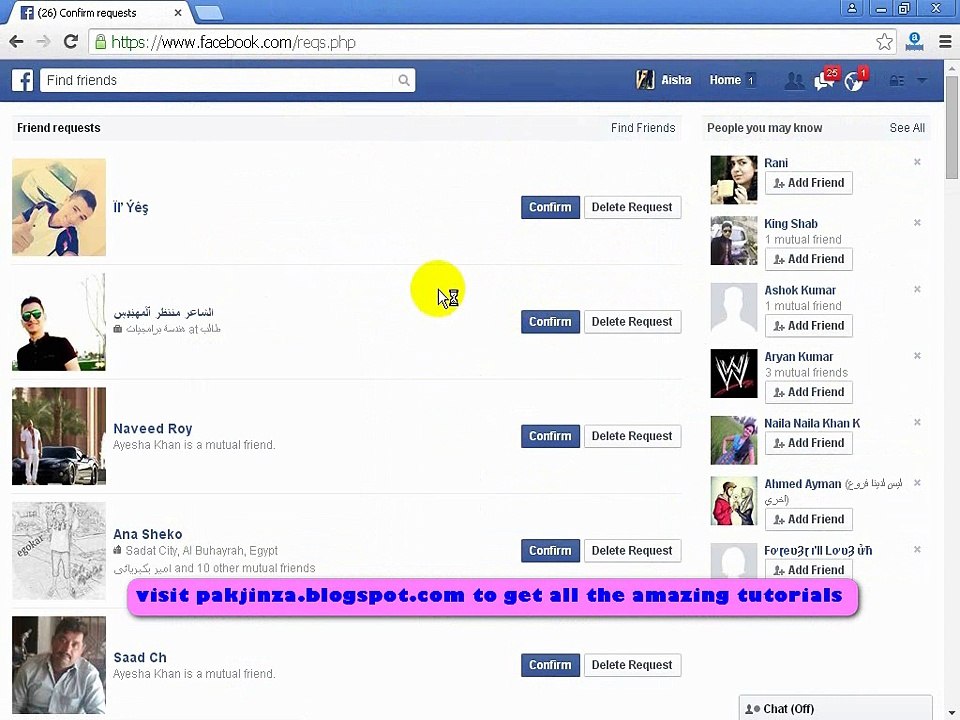Go to Home in Facebook header
This screenshot has width=960, height=720.
[x=725, y=80]
